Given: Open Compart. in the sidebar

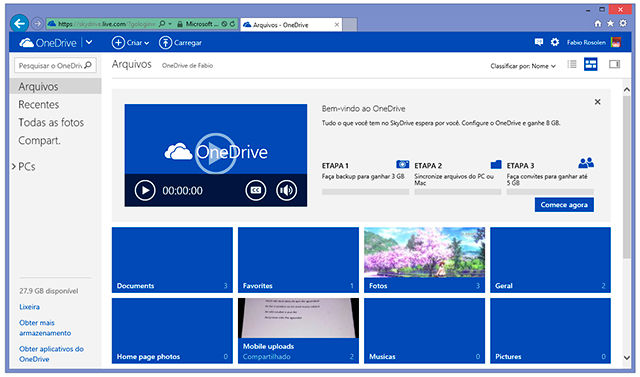Looking at the screenshot, I should click(x=39, y=141).
